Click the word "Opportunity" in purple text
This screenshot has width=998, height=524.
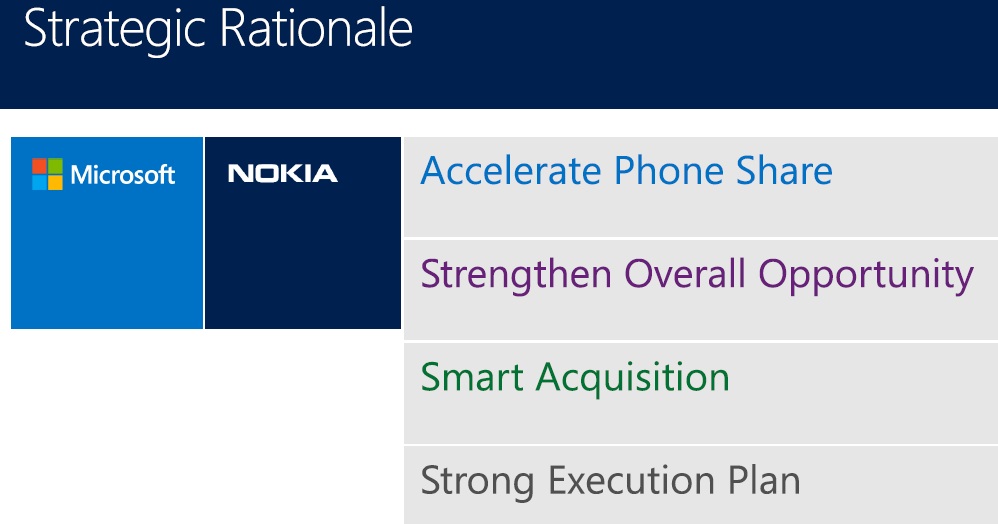[866, 275]
